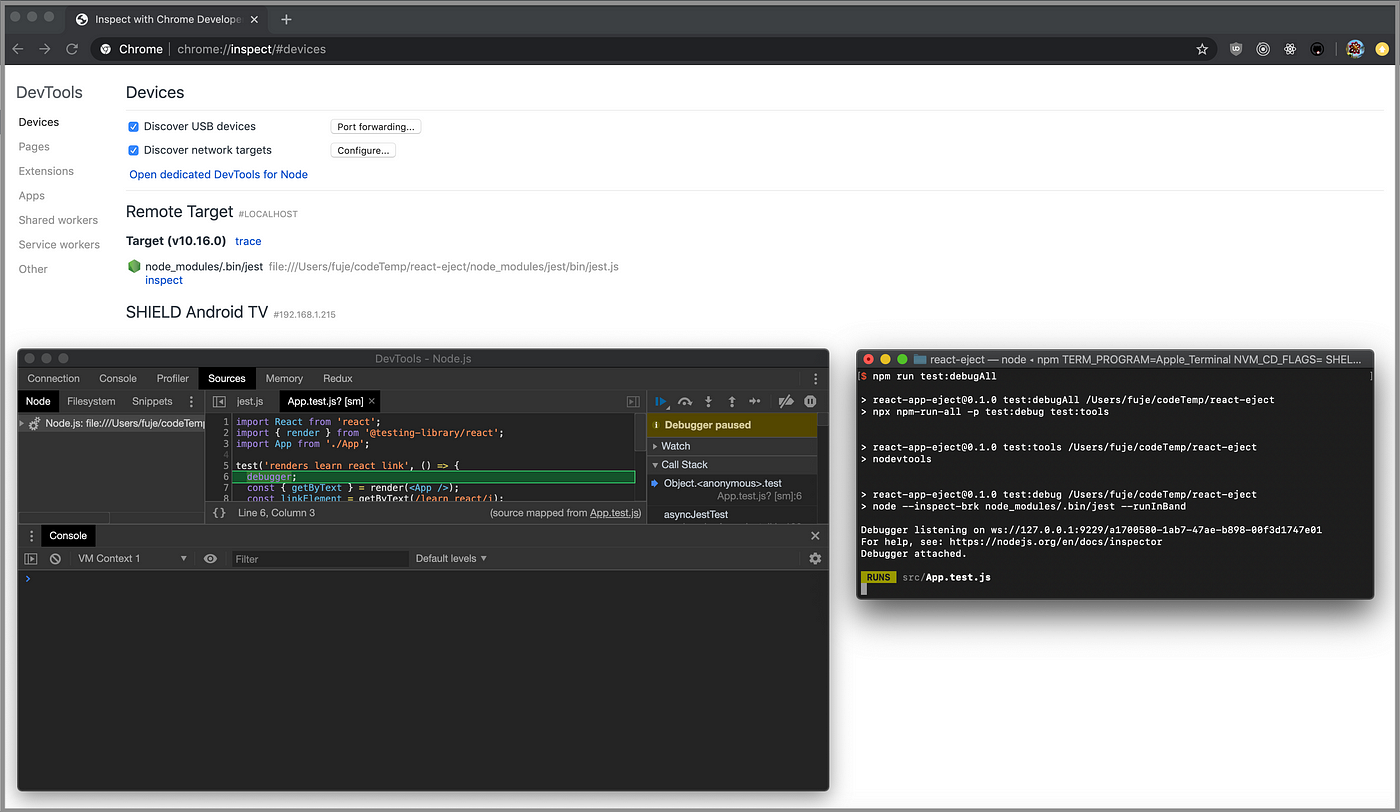Open the console drawer three-dot menu
Viewport: 1400px width, 812px height.
(x=31, y=536)
